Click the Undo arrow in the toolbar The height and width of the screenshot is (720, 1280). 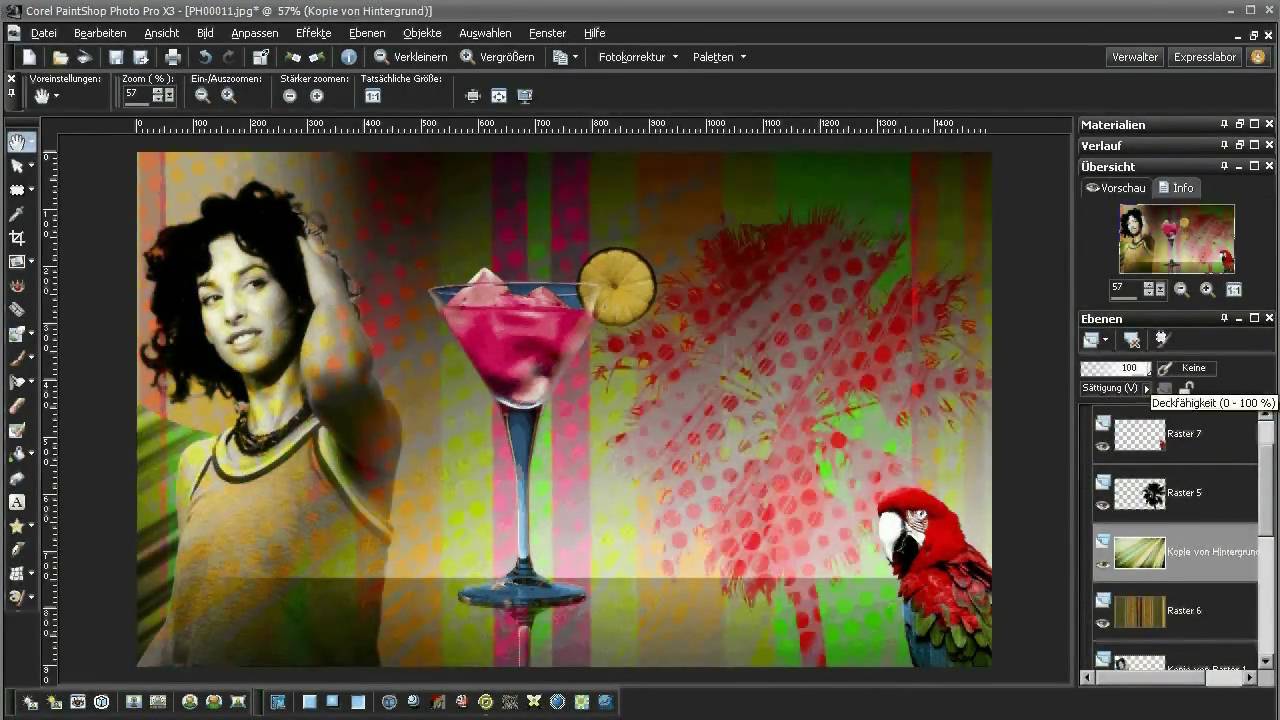pyautogui.click(x=205, y=57)
